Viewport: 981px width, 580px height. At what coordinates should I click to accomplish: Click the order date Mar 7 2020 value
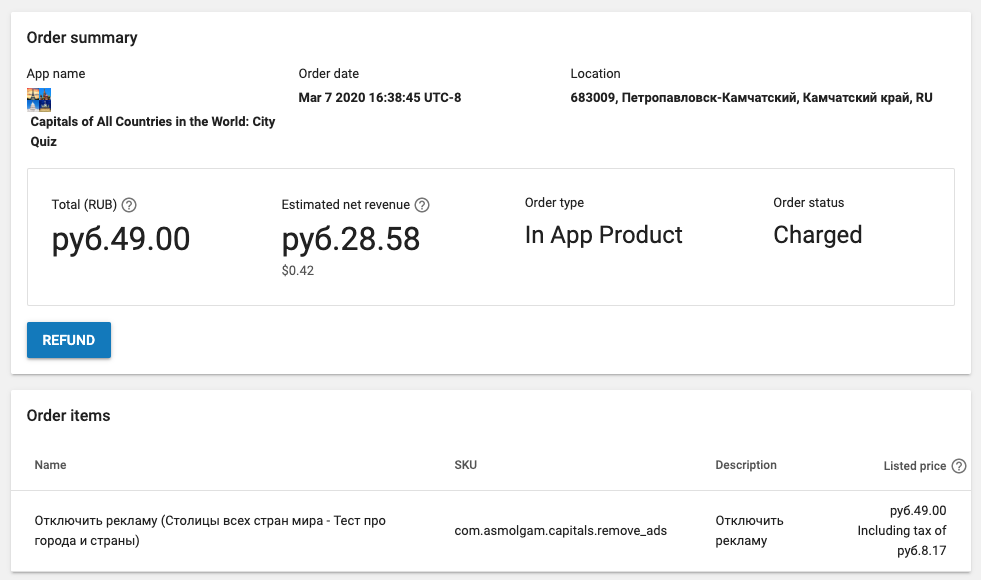point(380,98)
